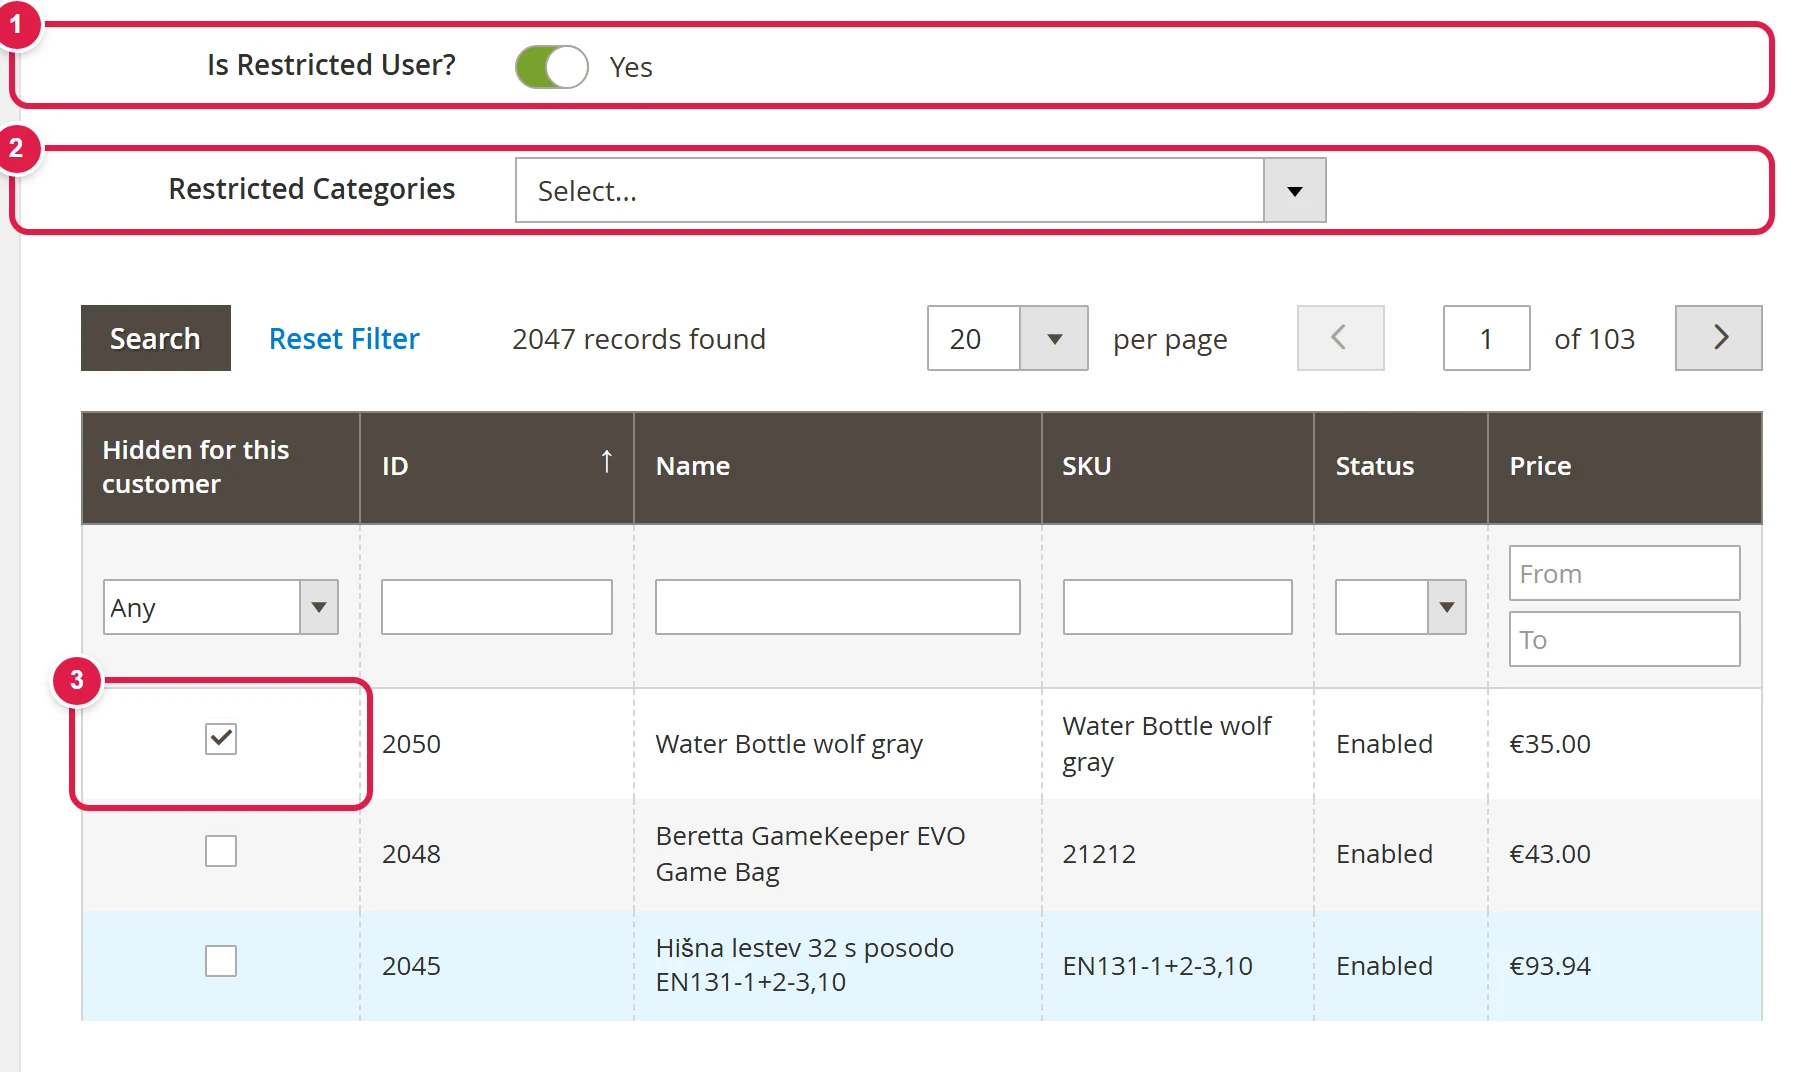This screenshot has height=1072, width=1810.
Task: Open the Restricted Categories dropdown
Action: pyautogui.click(x=920, y=190)
